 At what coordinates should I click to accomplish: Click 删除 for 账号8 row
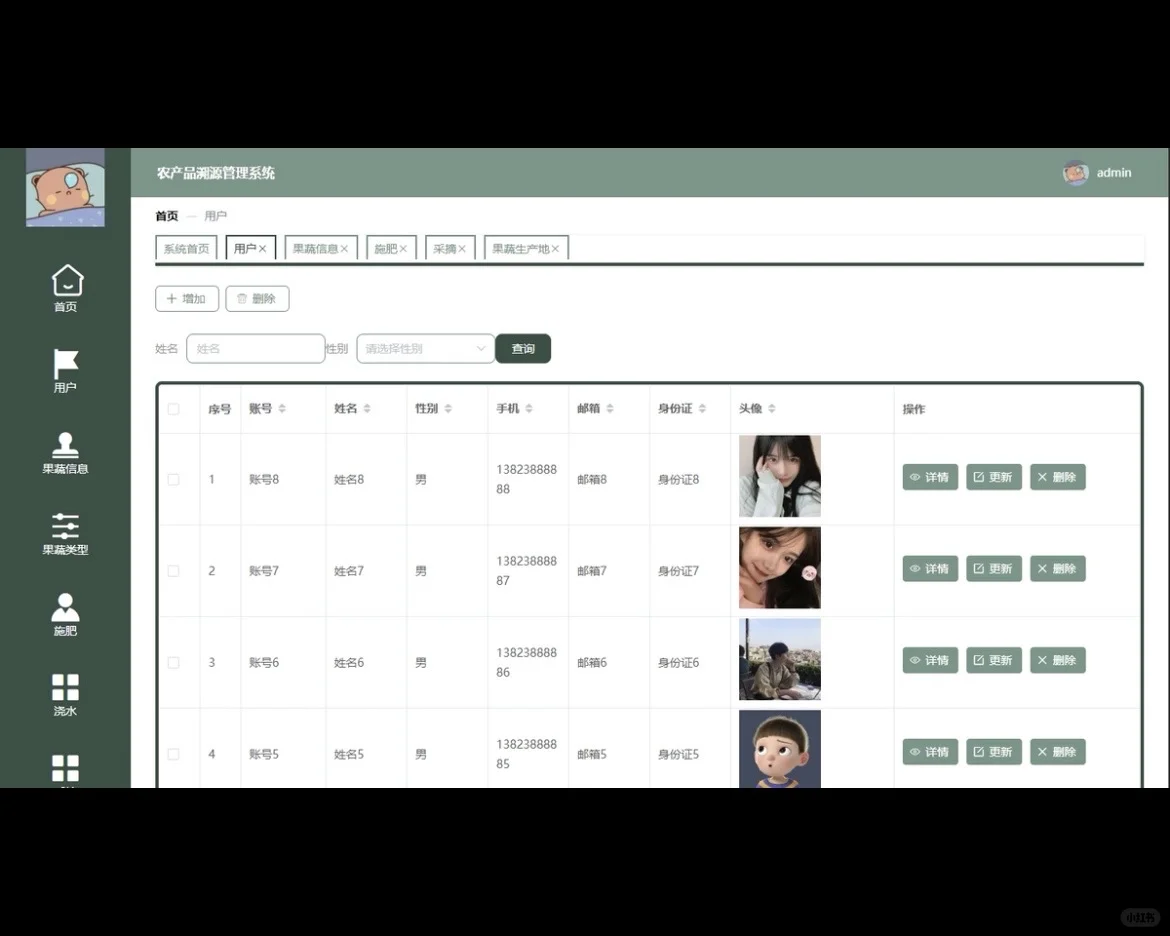[1057, 477]
